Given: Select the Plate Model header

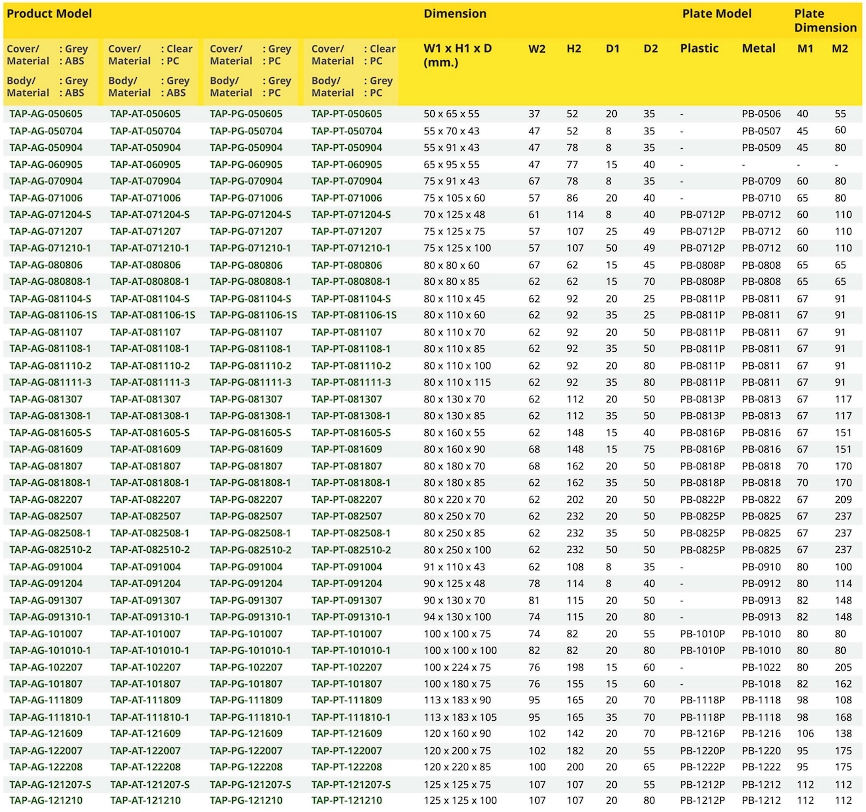Looking at the screenshot, I should click(x=717, y=14).
